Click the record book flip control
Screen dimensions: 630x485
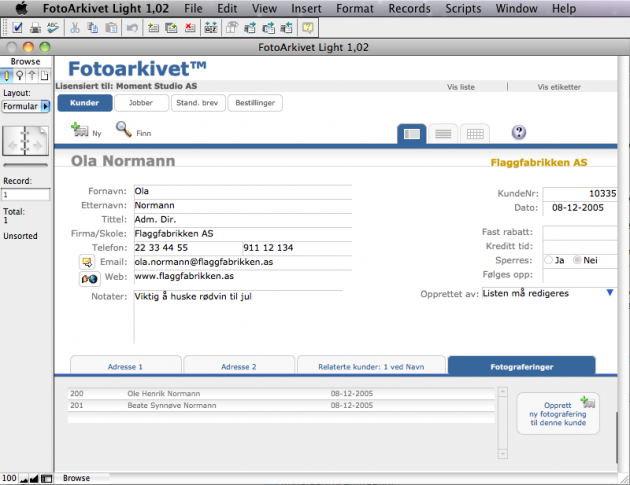25,141
